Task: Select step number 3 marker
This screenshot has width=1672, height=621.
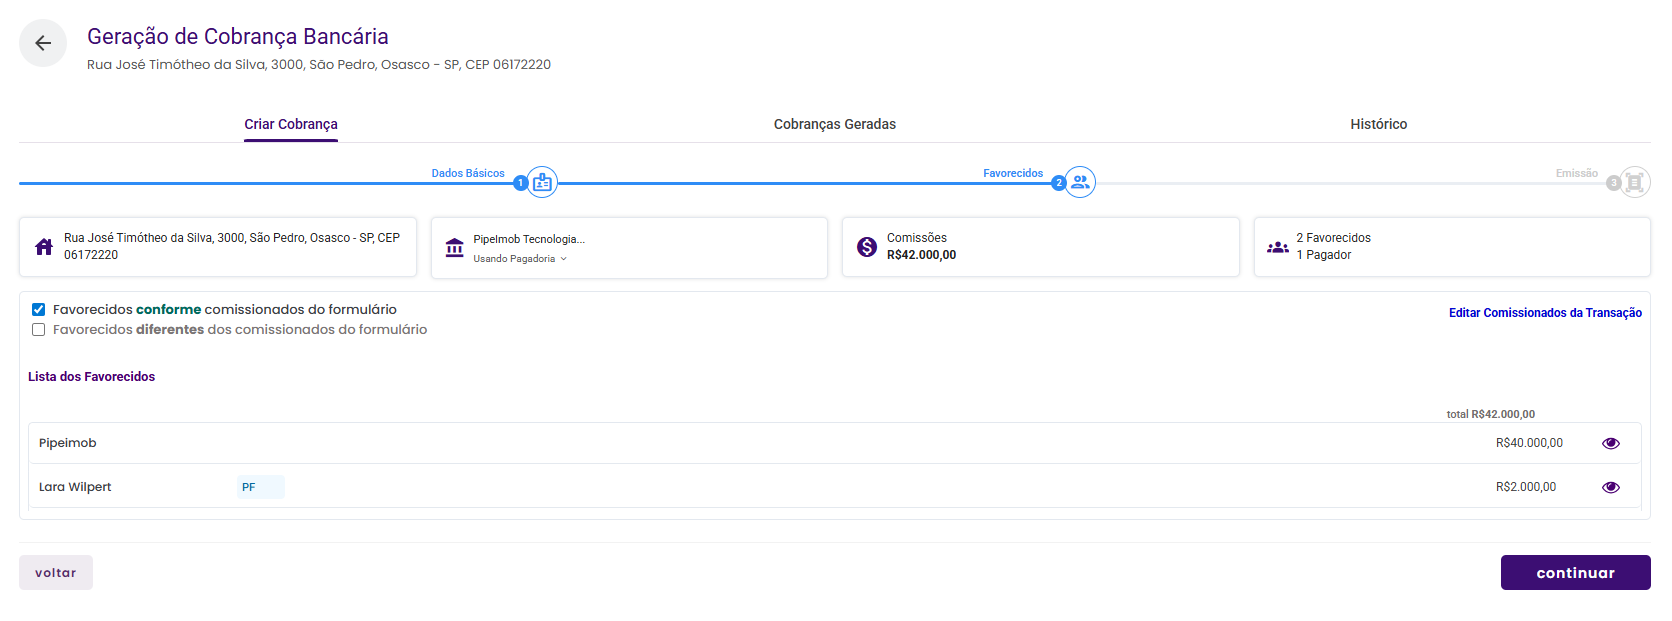Action: 1613,183
